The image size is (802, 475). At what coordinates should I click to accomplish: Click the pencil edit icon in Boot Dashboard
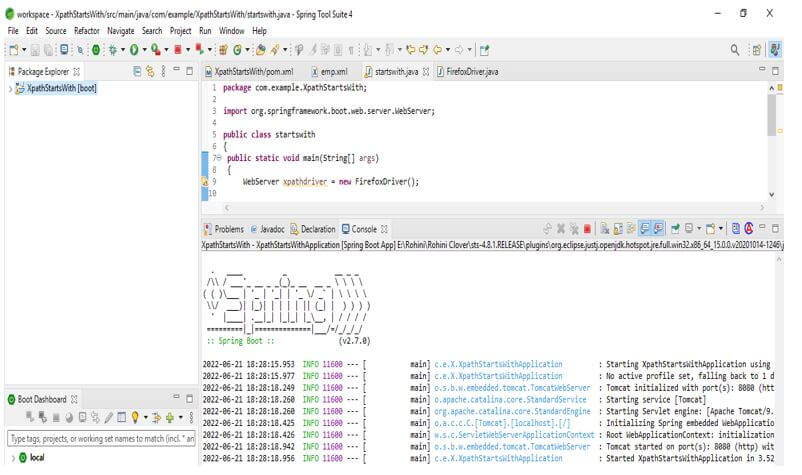pyautogui.click(x=108, y=418)
